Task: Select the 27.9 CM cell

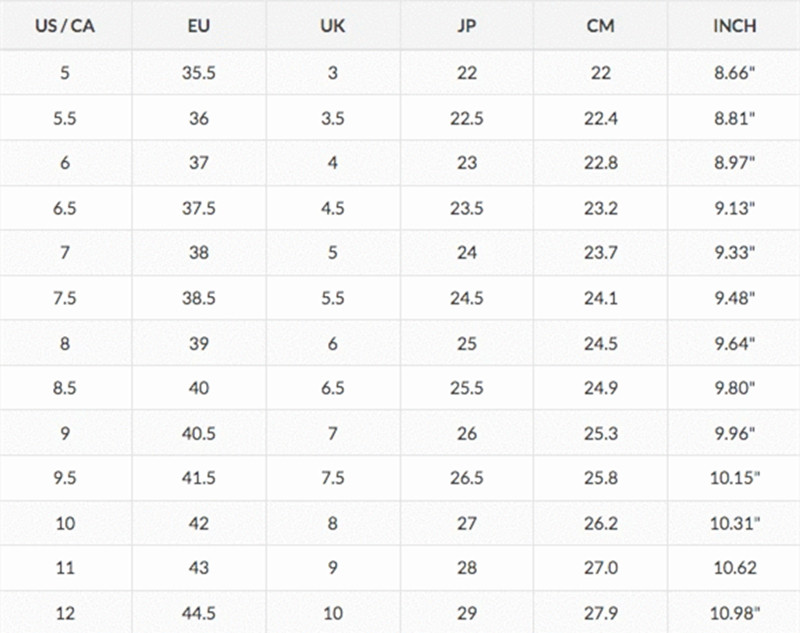Action: [x=600, y=612]
